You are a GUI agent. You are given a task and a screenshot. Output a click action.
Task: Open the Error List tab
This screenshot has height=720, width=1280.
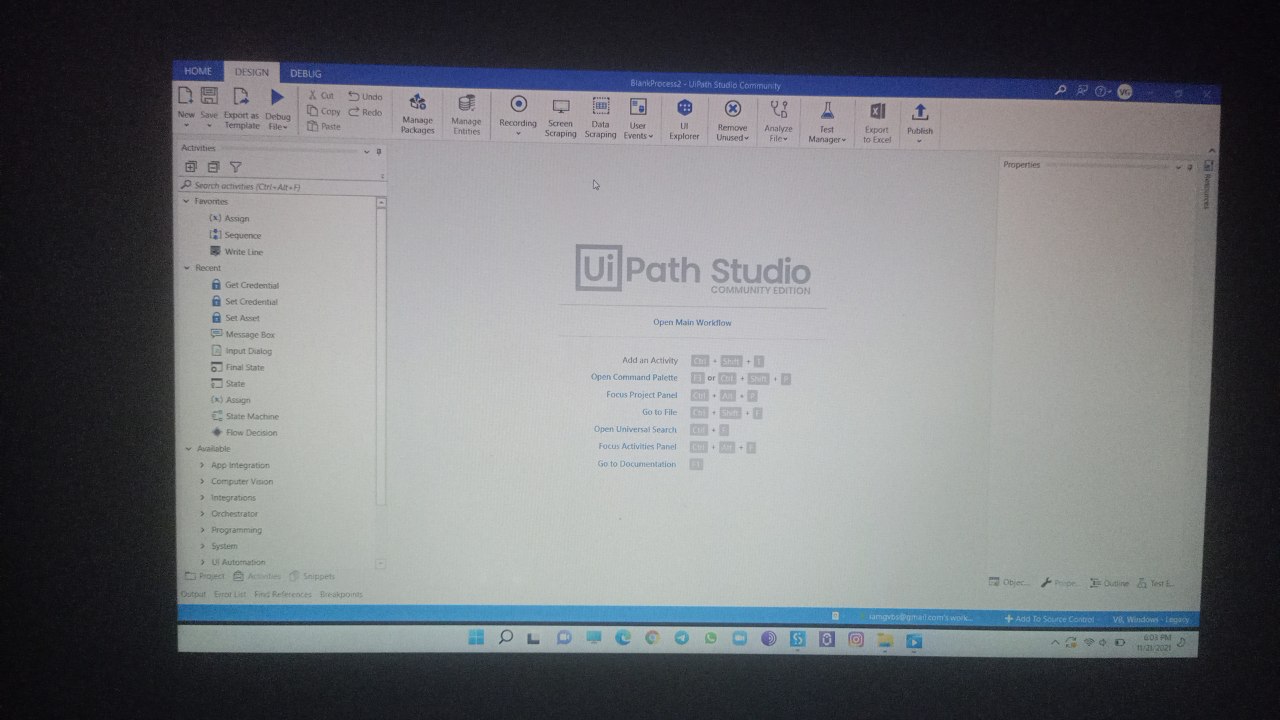229,594
